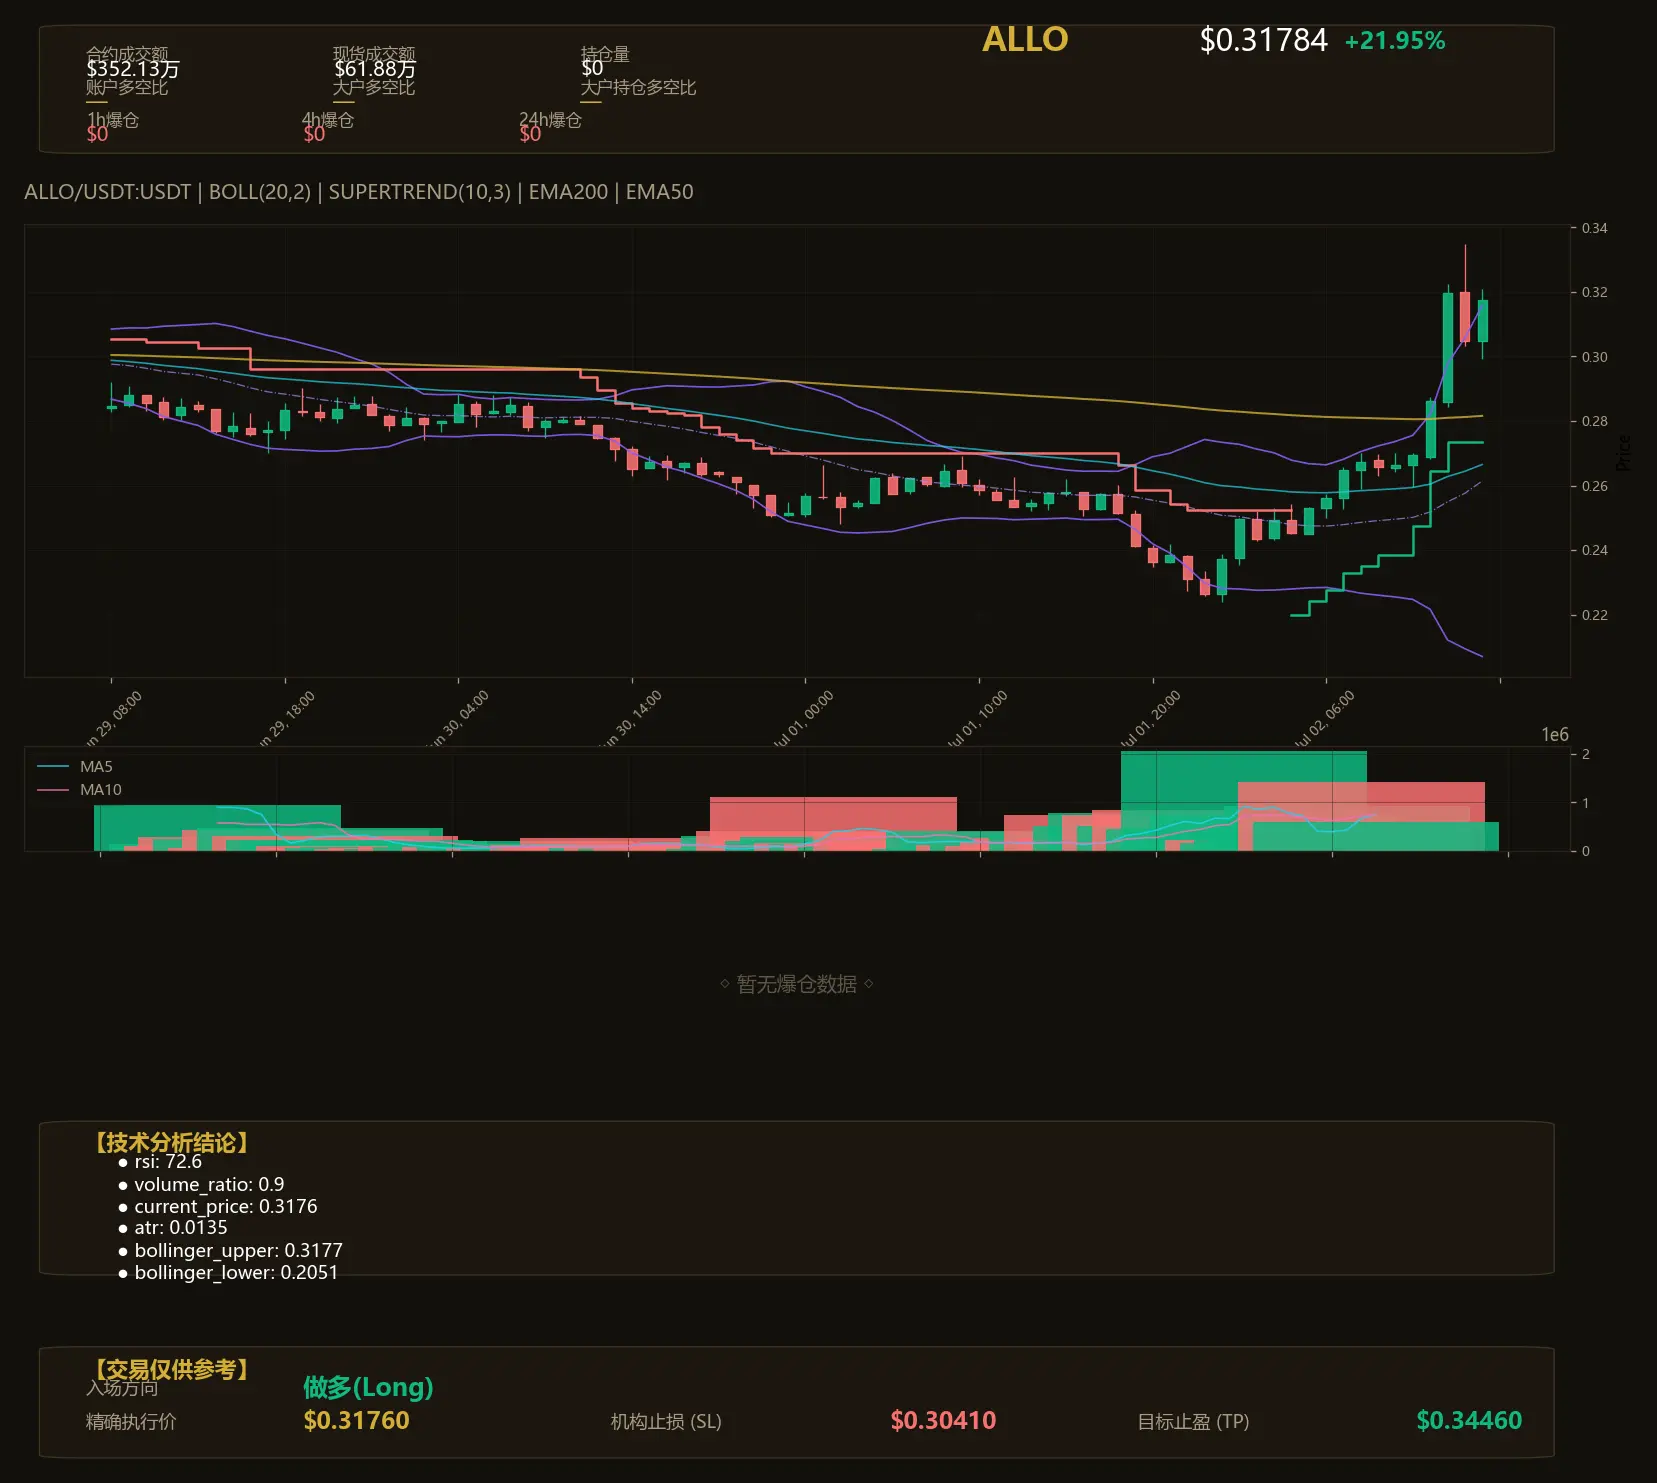Click the 账户多空比 label
The width and height of the screenshot is (1657, 1483).
127,87
